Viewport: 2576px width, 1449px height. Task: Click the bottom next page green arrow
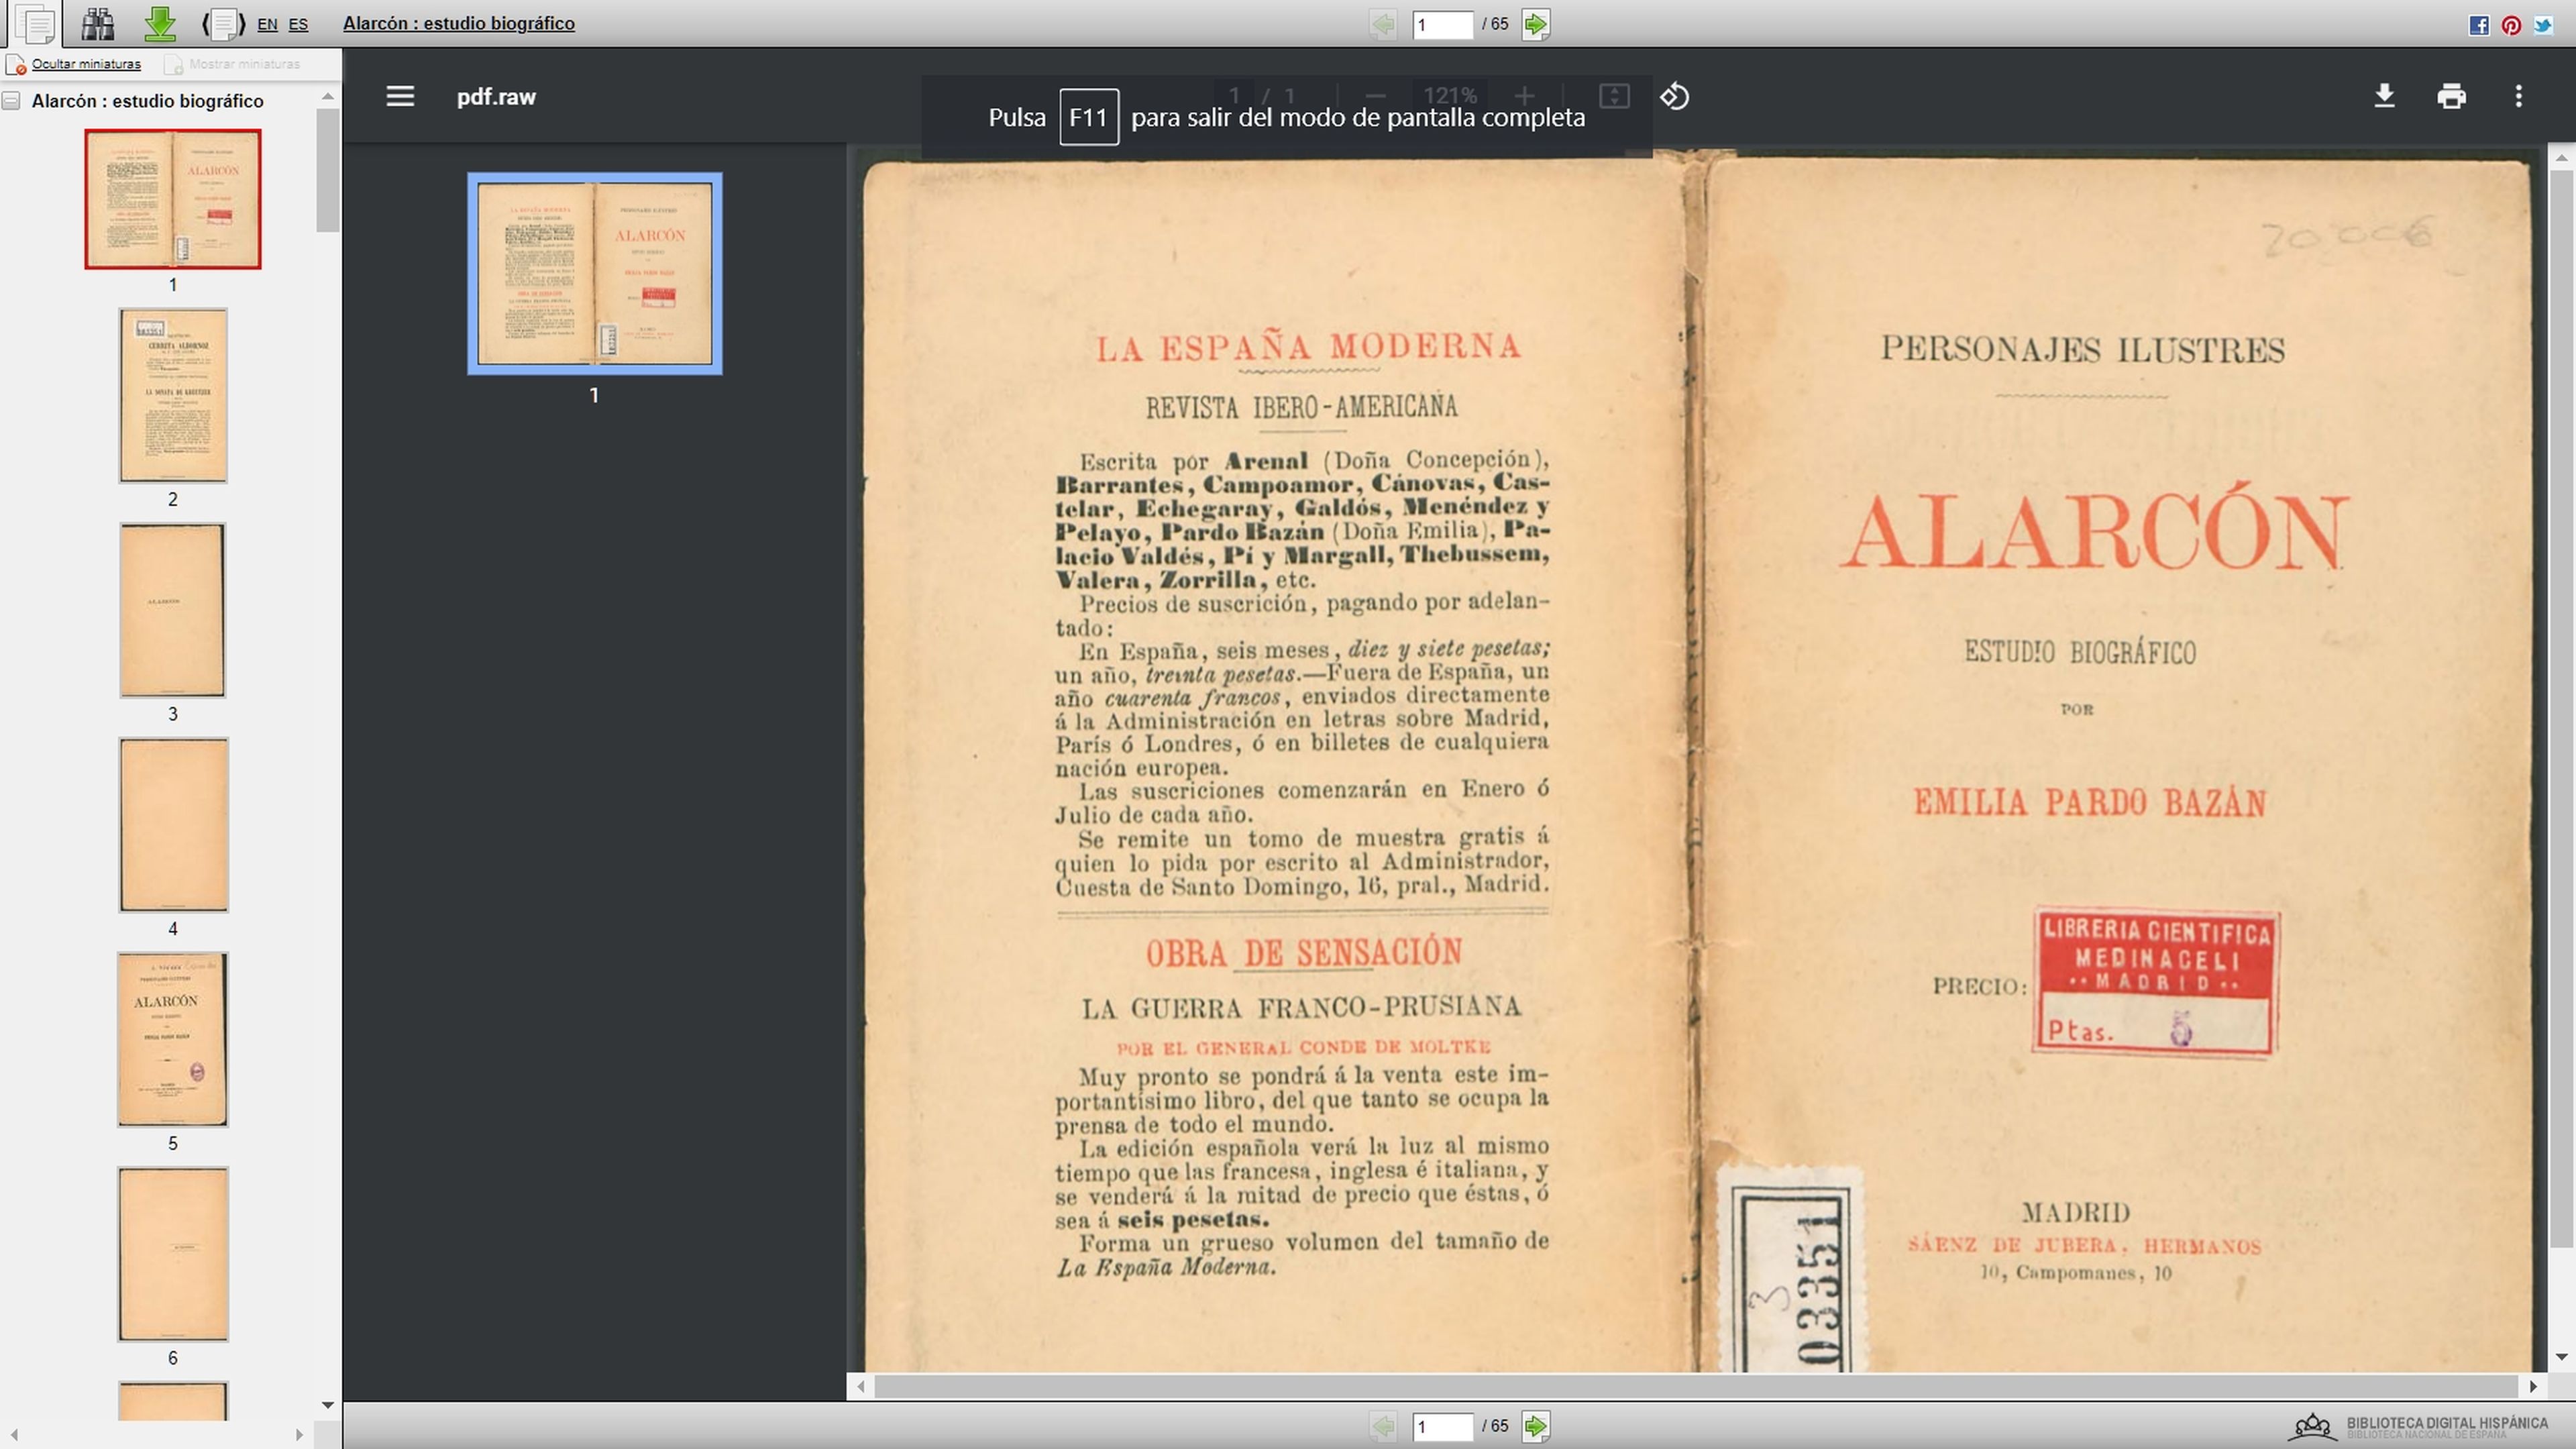[x=1535, y=1426]
